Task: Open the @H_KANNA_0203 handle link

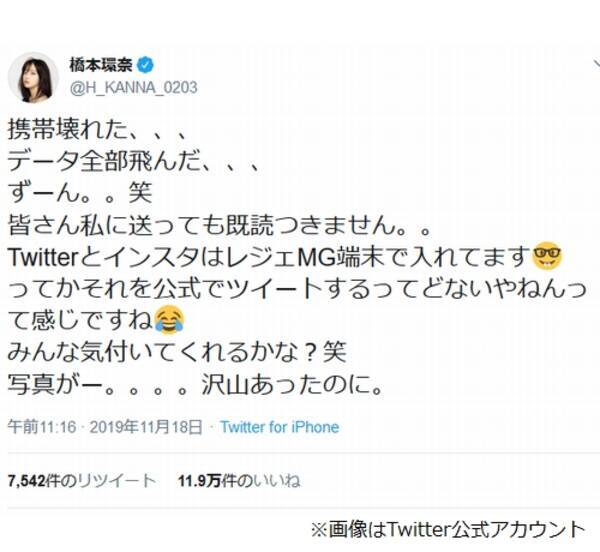Action: pyautogui.click(x=134, y=88)
